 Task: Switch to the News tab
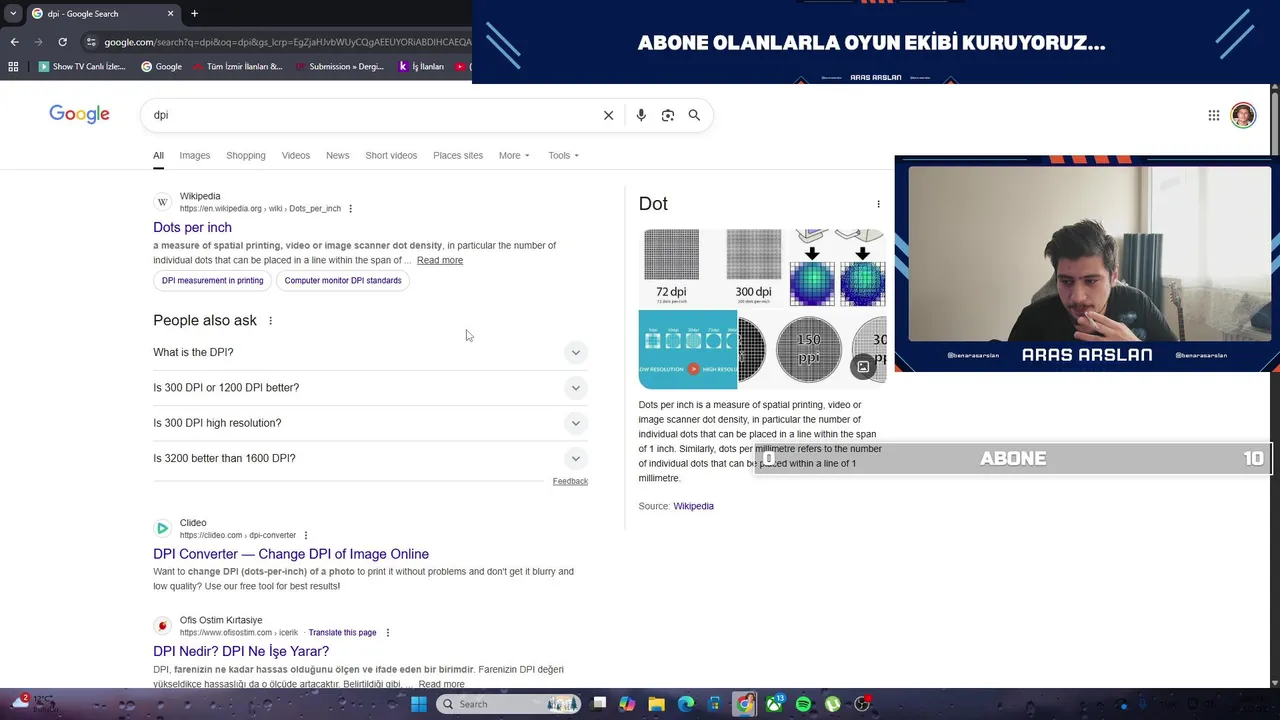coord(338,155)
